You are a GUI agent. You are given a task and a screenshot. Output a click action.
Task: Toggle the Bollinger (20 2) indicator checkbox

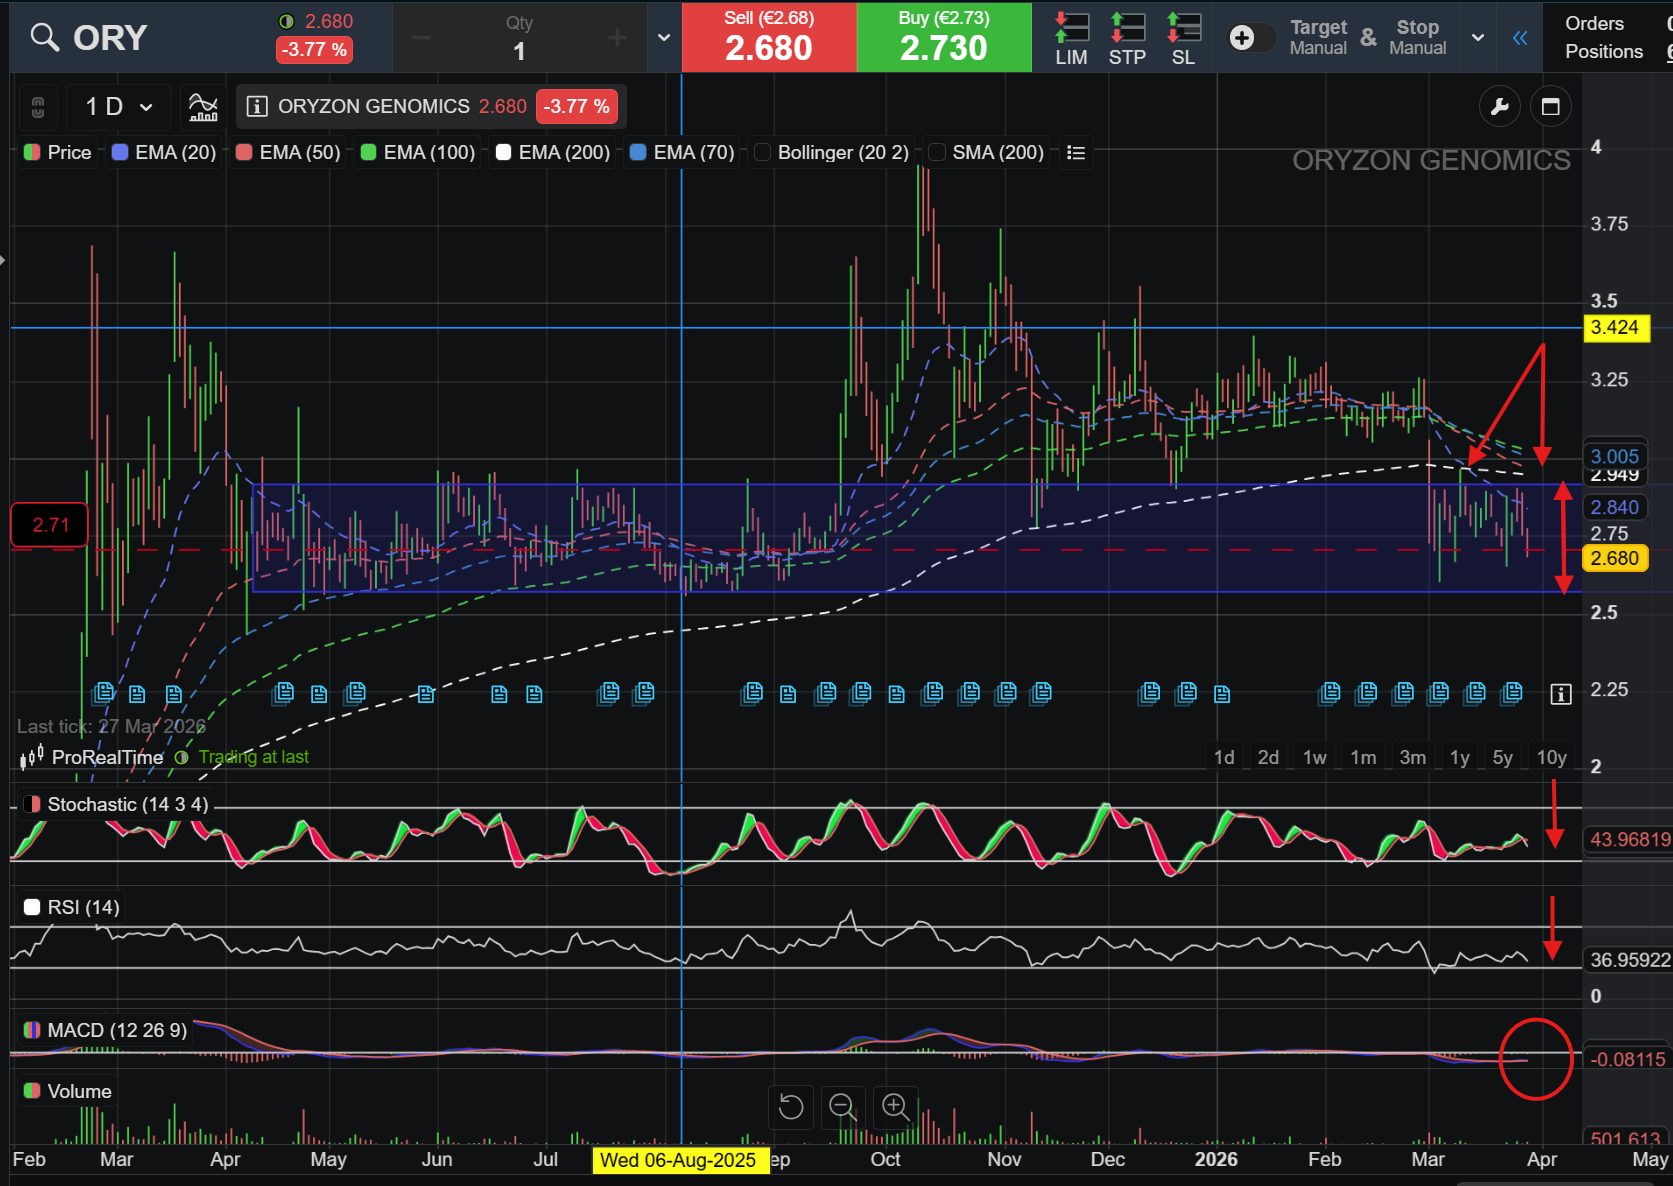click(x=763, y=152)
